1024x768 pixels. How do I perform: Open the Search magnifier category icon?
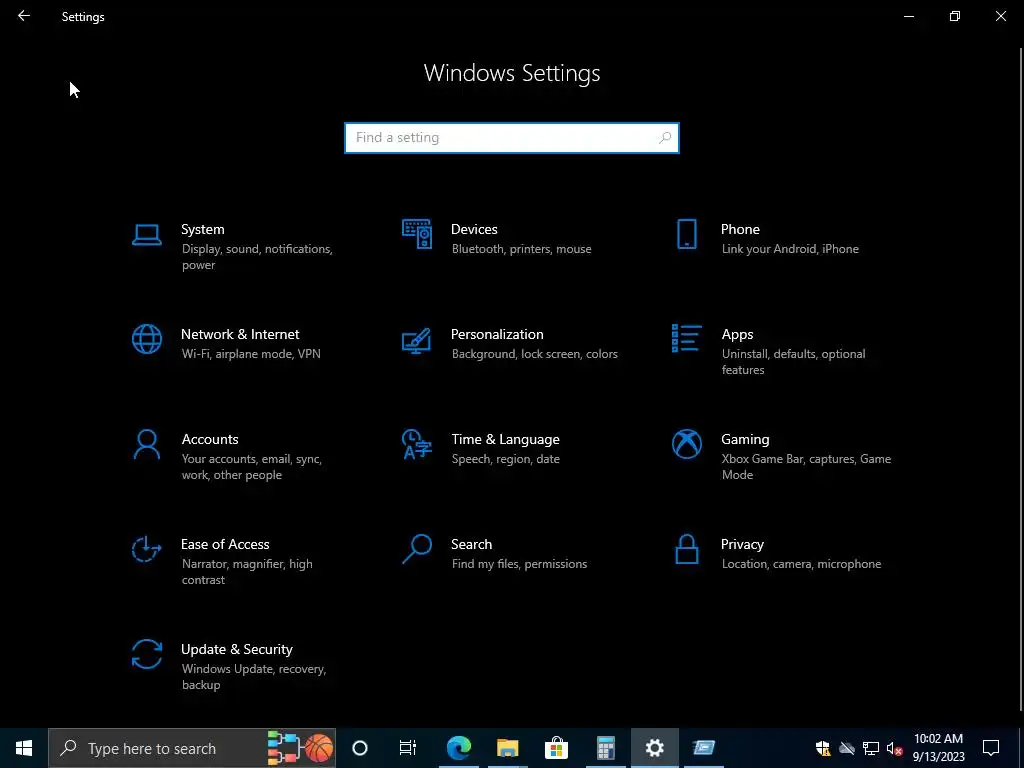(x=417, y=549)
